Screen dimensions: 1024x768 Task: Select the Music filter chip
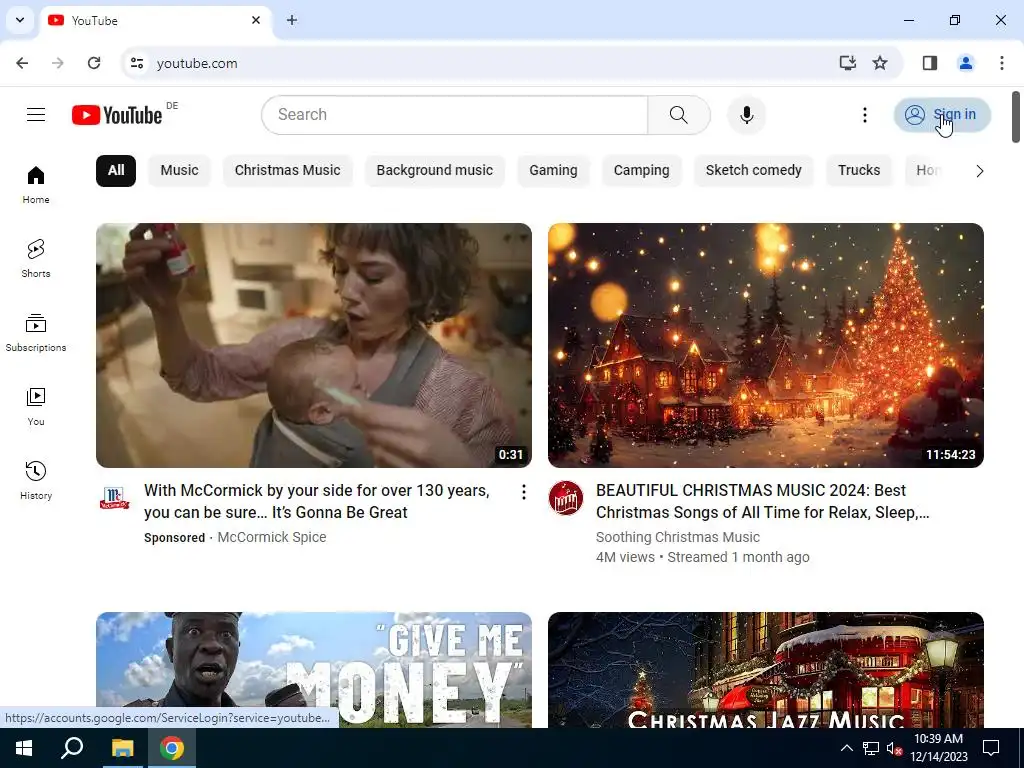pos(179,170)
